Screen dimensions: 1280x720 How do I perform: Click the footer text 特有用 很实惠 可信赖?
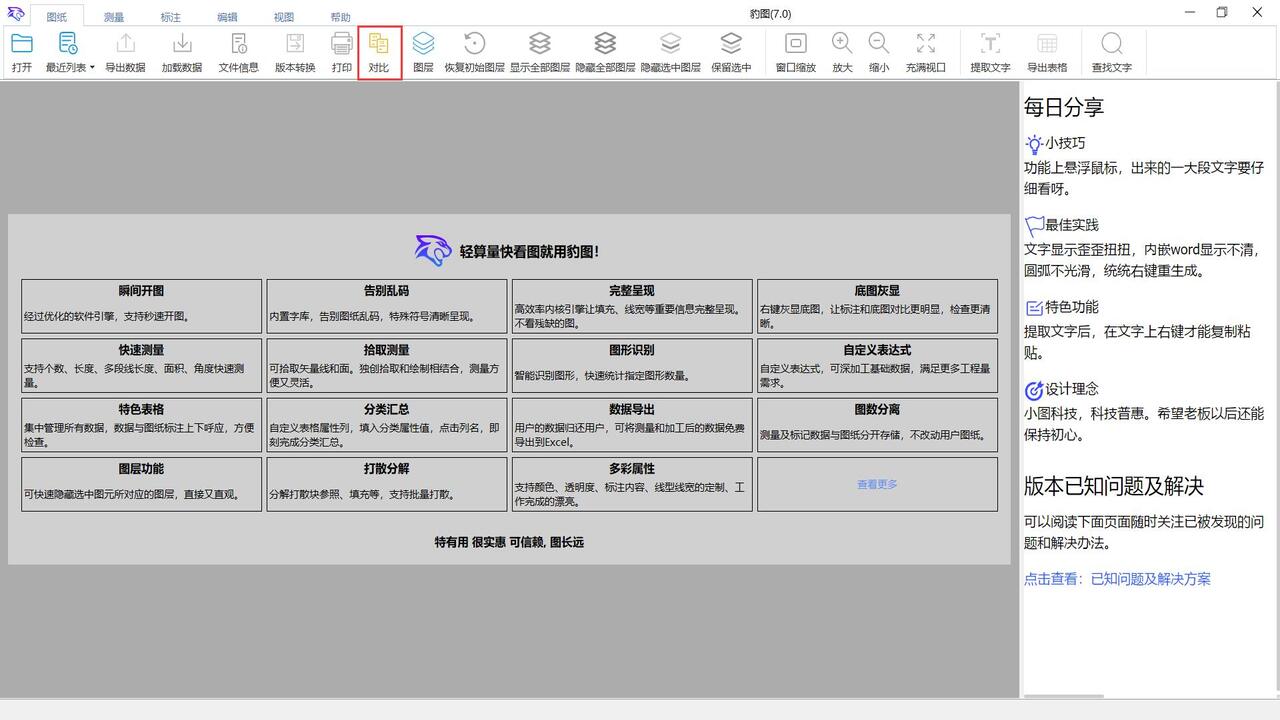coord(490,542)
